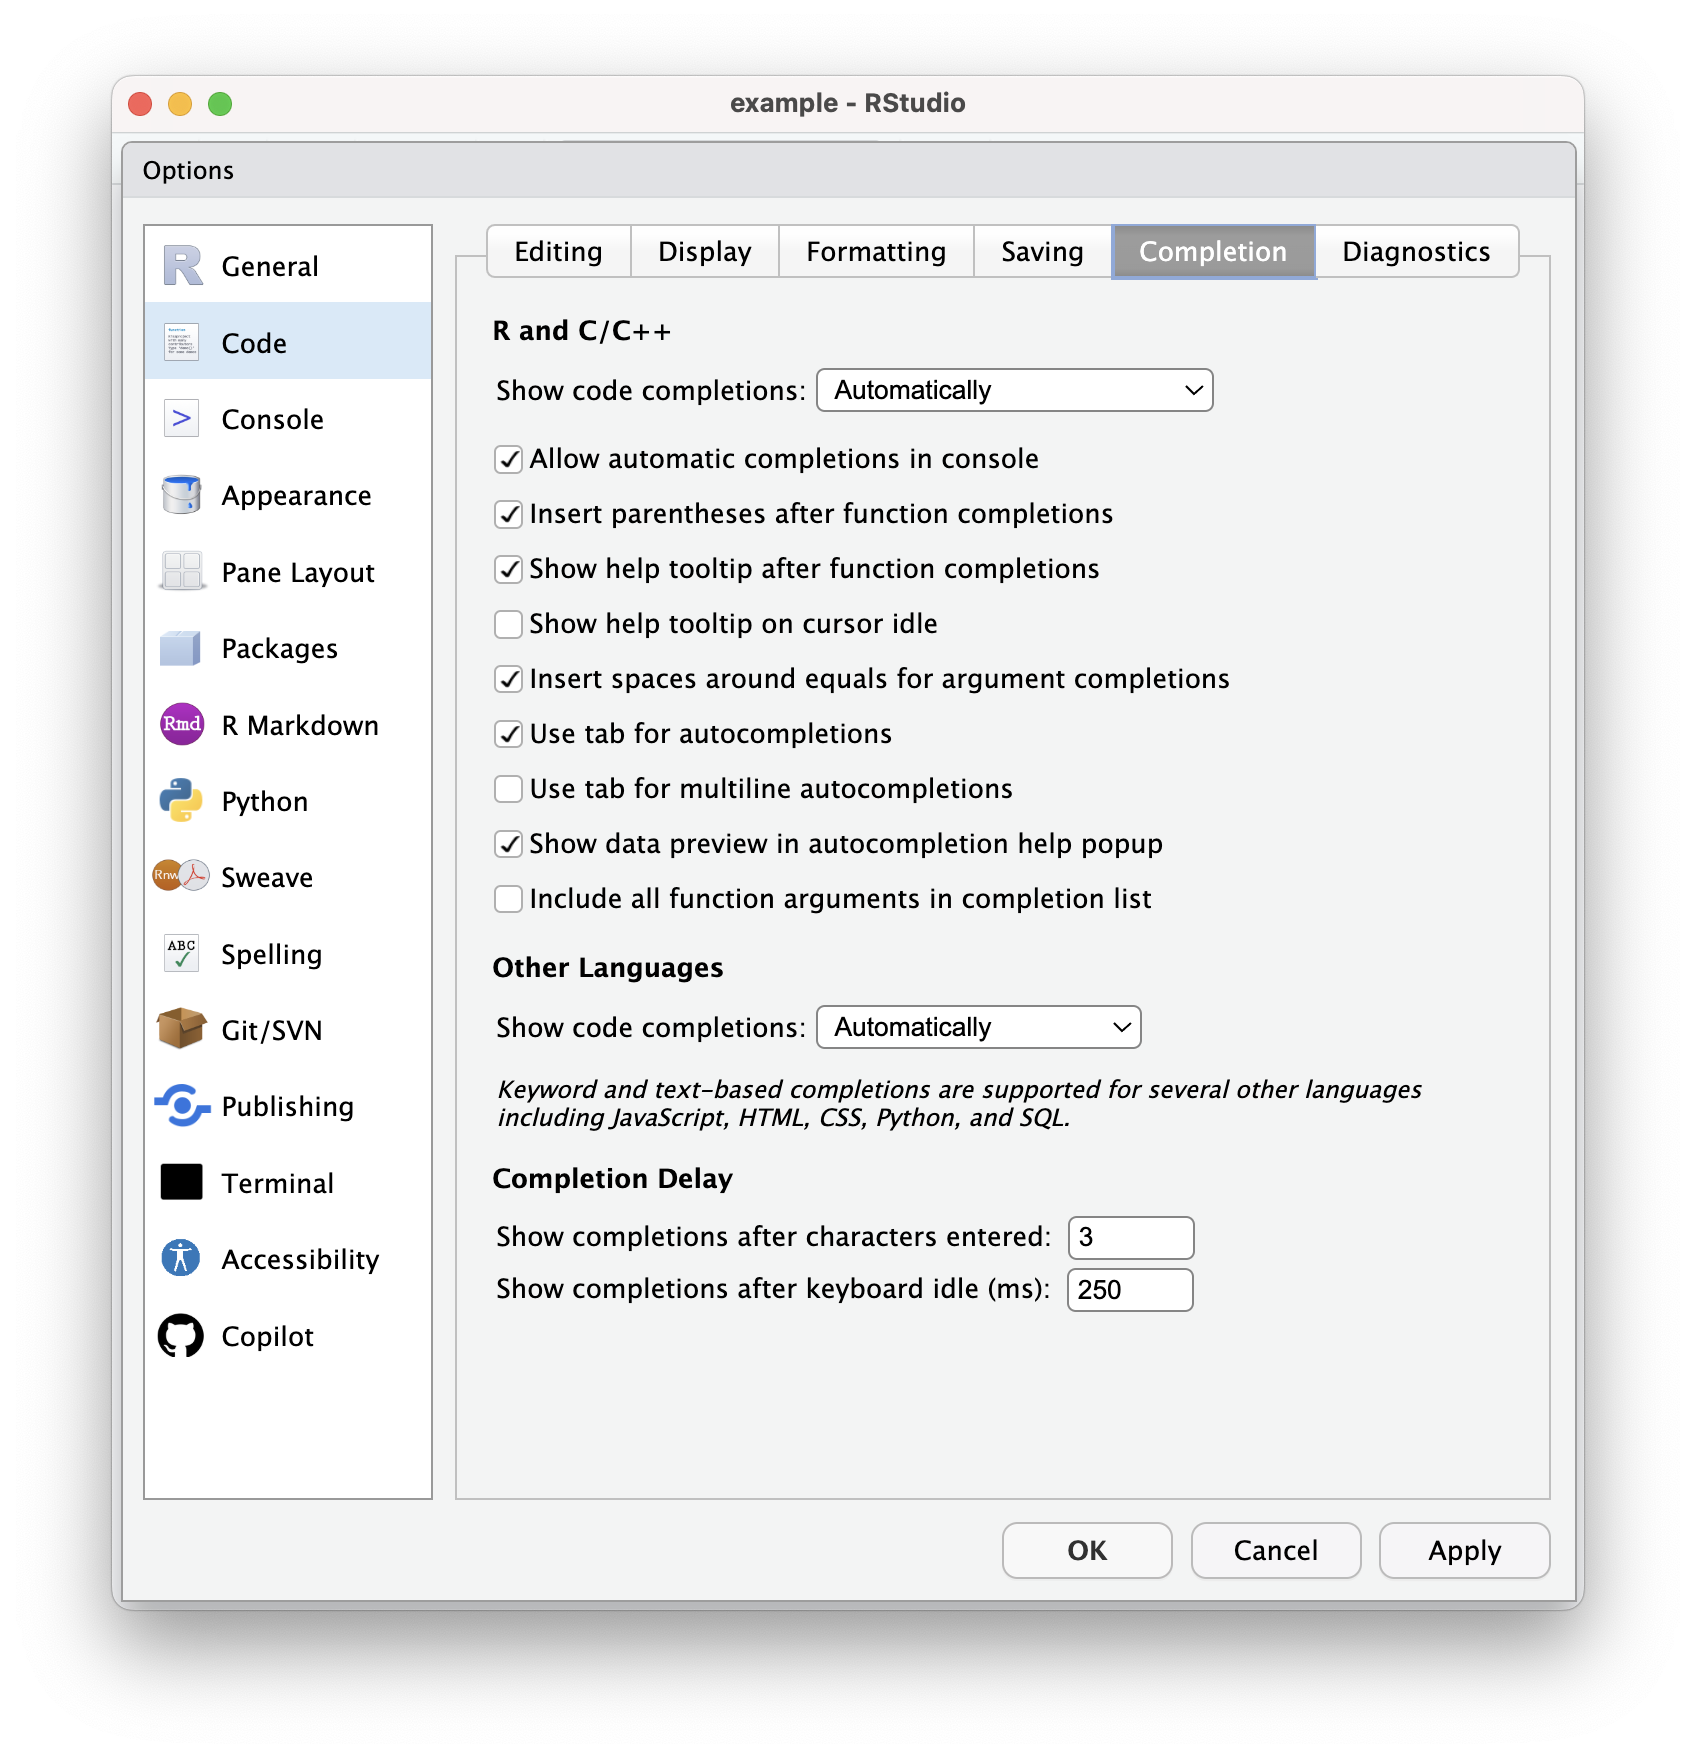
Task: Open Terminal black square icon
Action: [181, 1182]
